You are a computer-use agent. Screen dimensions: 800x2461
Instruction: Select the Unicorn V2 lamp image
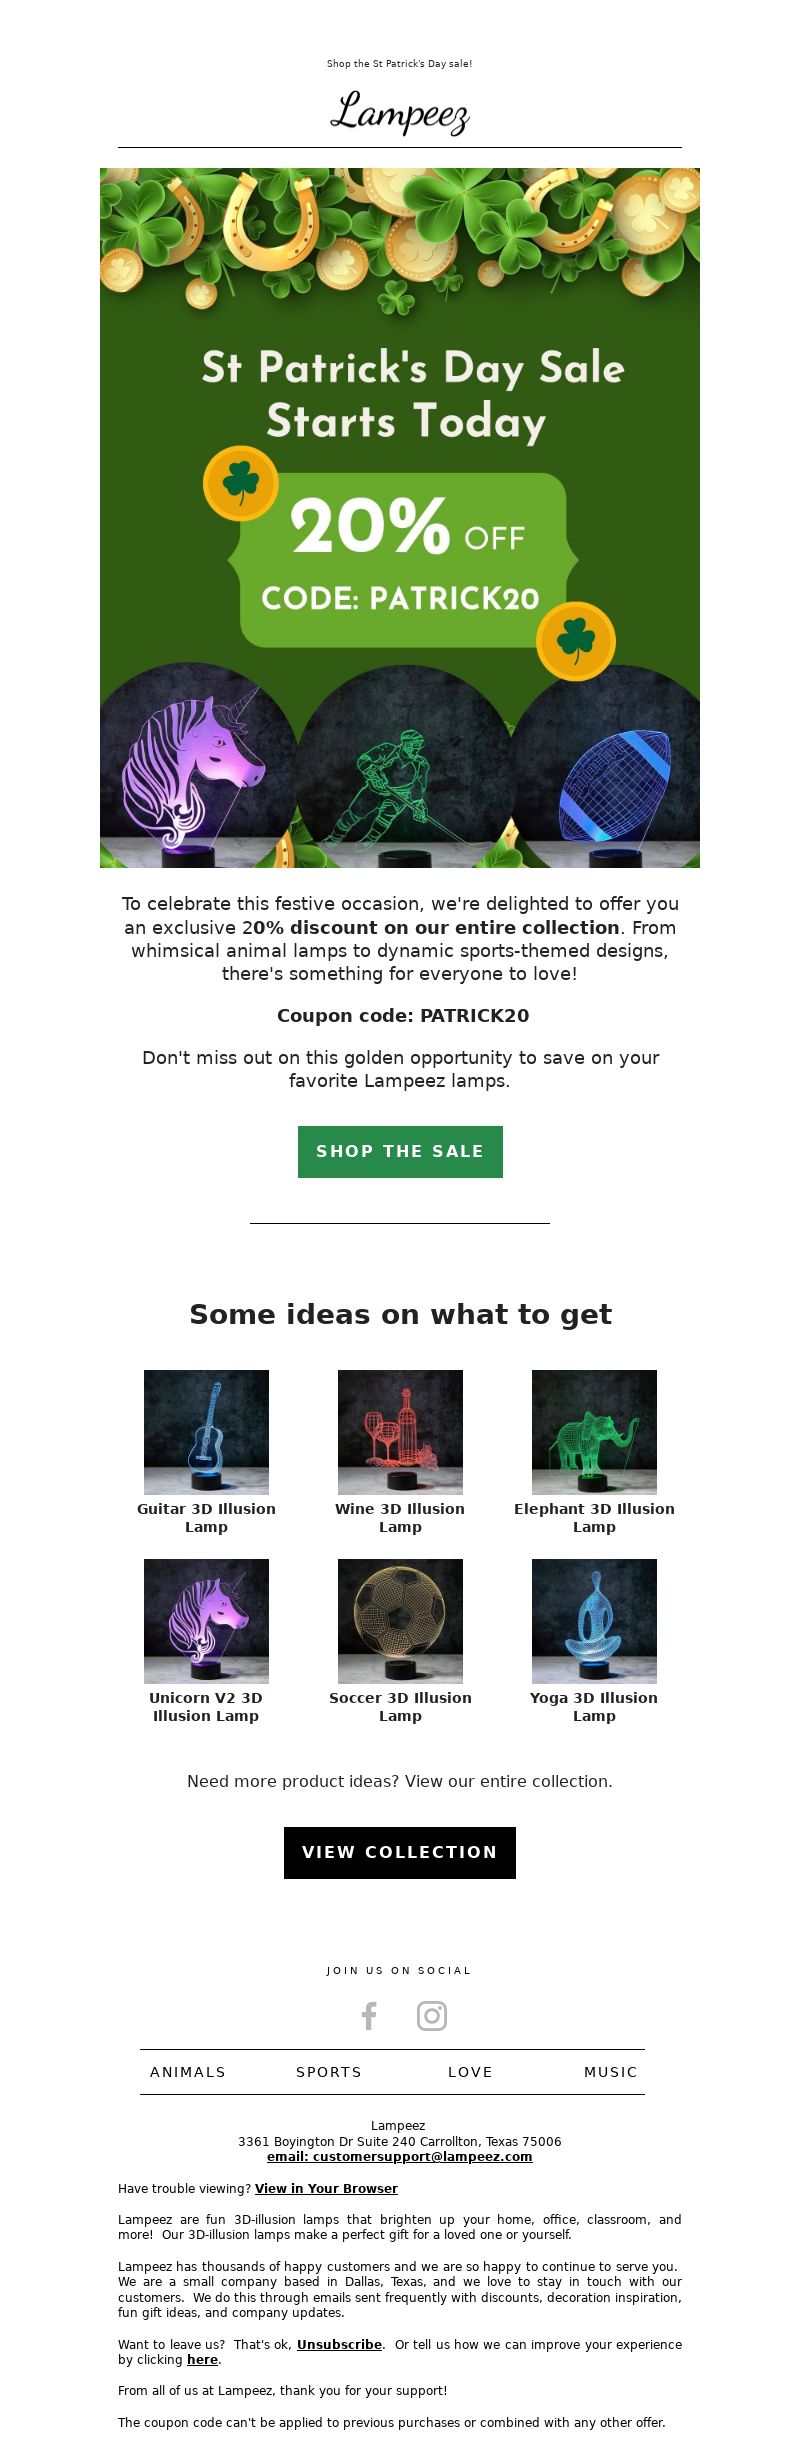pyautogui.click(x=206, y=1621)
